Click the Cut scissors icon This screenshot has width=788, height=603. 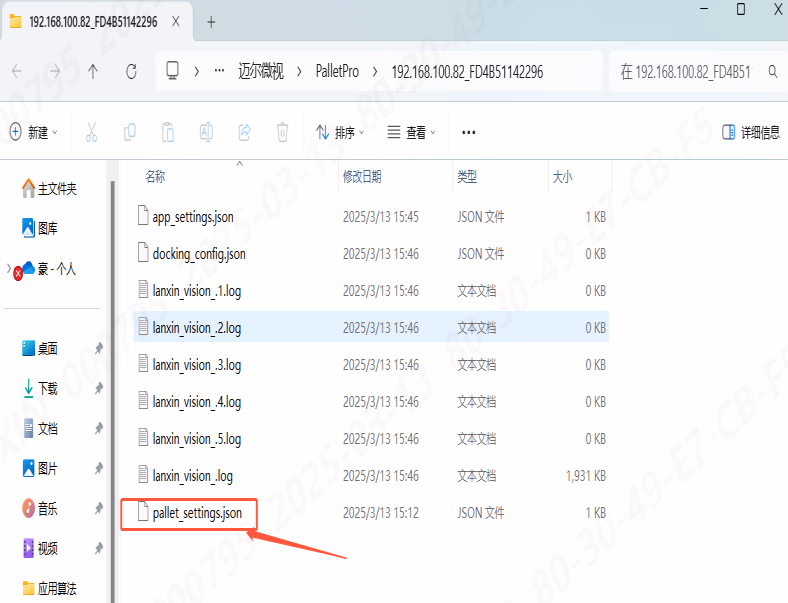tap(91, 132)
